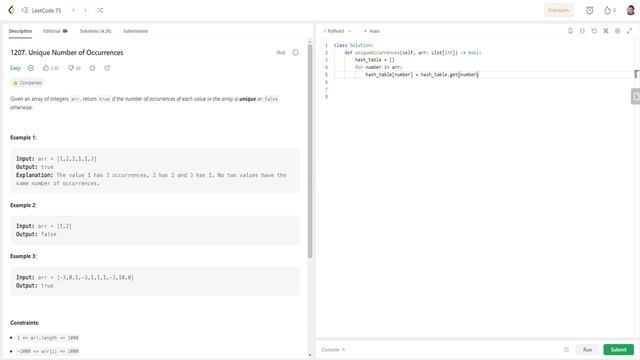Image resolution: width=640 pixels, height=360 pixels.
Task: Click the problem title '1207. Unique Number of Occurrences'
Action: tap(67, 53)
